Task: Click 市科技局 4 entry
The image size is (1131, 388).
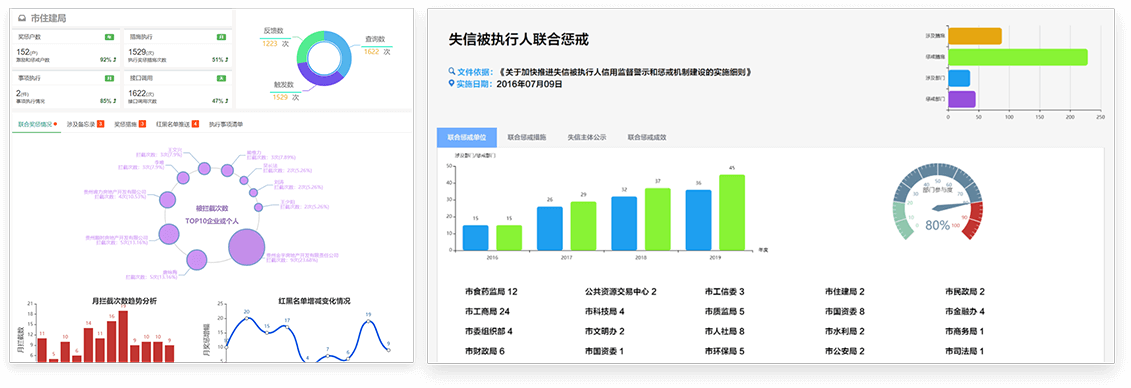Action: pyautogui.click(x=604, y=312)
